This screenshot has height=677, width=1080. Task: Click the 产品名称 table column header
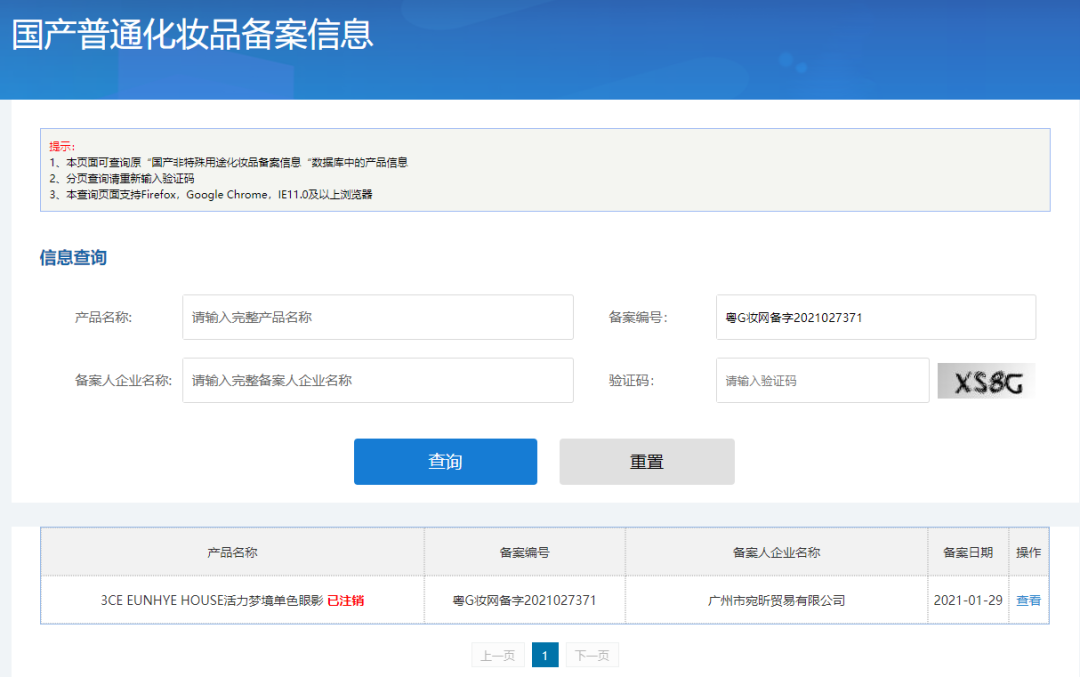[x=232, y=552]
